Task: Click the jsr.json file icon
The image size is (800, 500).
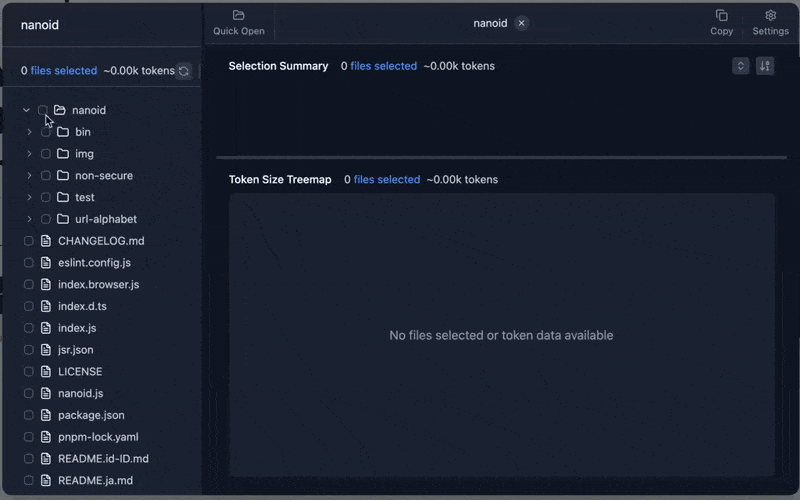Action: 46,350
